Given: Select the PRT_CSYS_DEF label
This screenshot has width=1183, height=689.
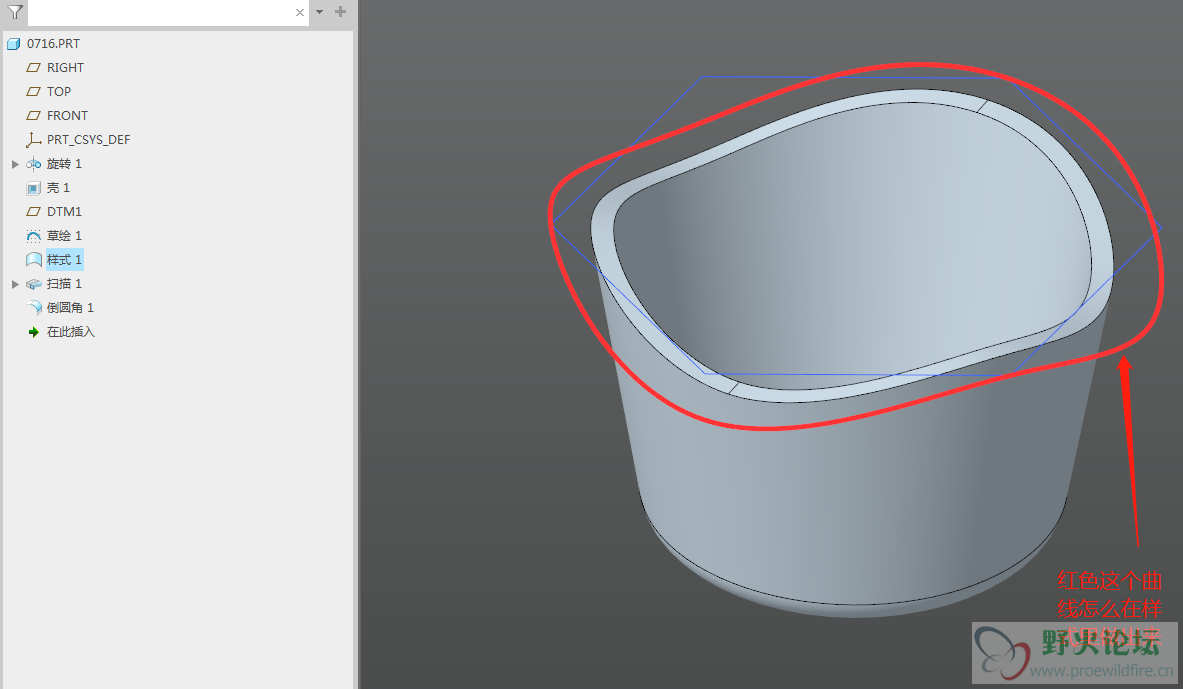Looking at the screenshot, I should point(88,140).
